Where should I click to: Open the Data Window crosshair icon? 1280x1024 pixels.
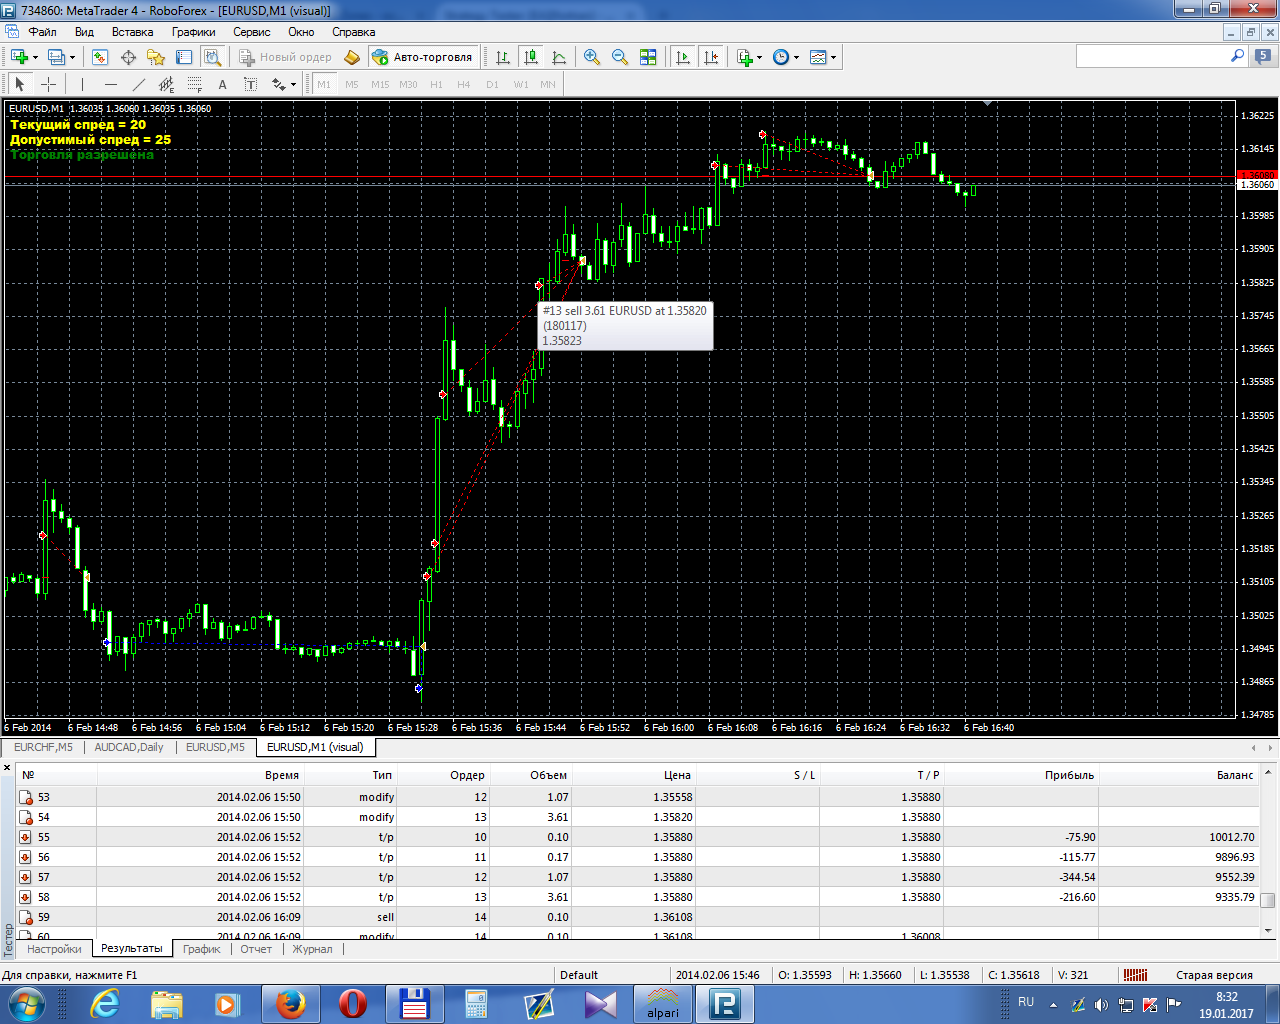tap(128, 57)
